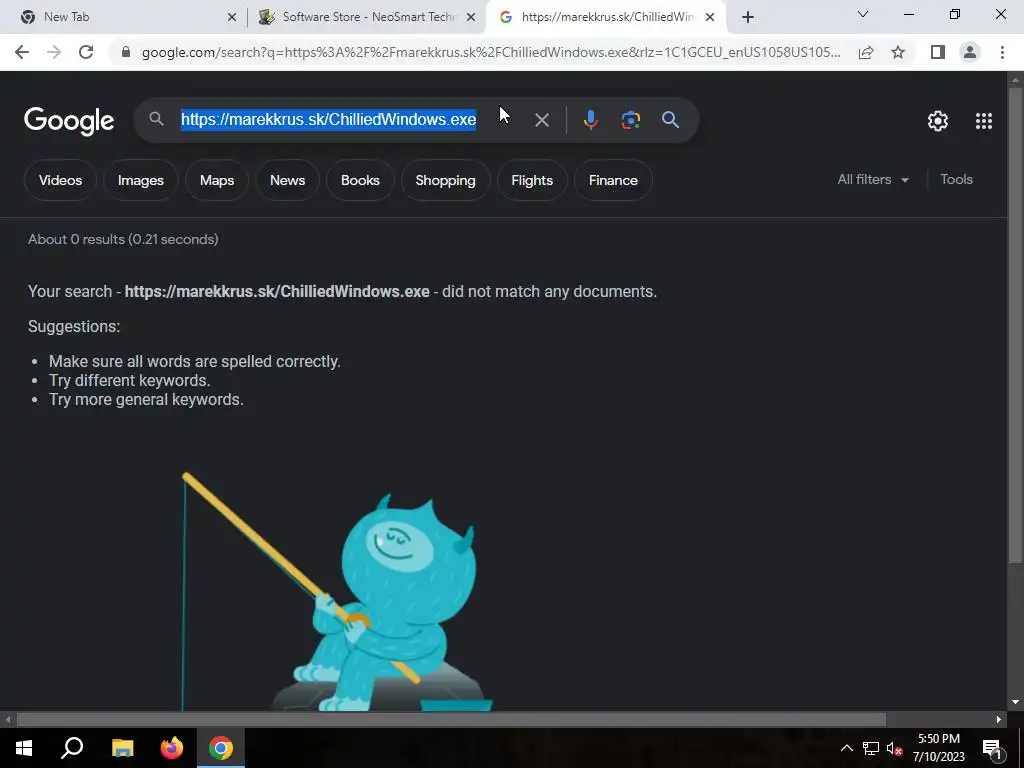Switch to Software Store NeoSmart tab

click(x=367, y=17)
